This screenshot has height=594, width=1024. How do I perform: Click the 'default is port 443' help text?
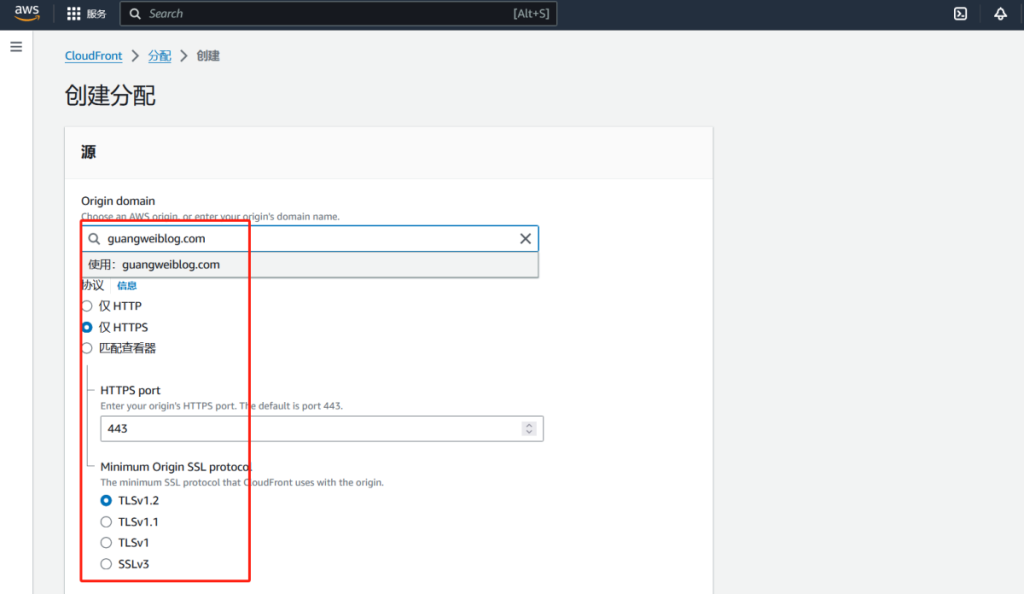point(221,406)
